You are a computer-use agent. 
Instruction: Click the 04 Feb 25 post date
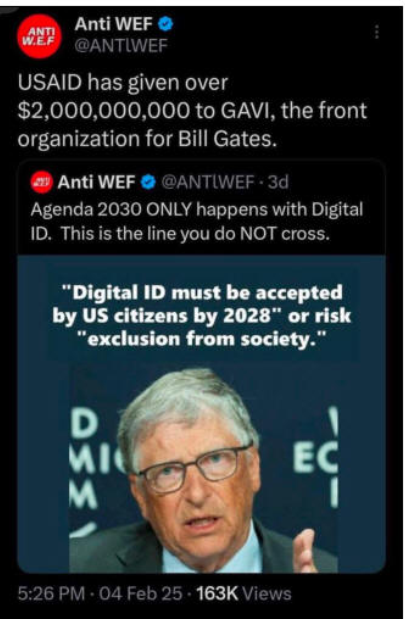point(141,593)
